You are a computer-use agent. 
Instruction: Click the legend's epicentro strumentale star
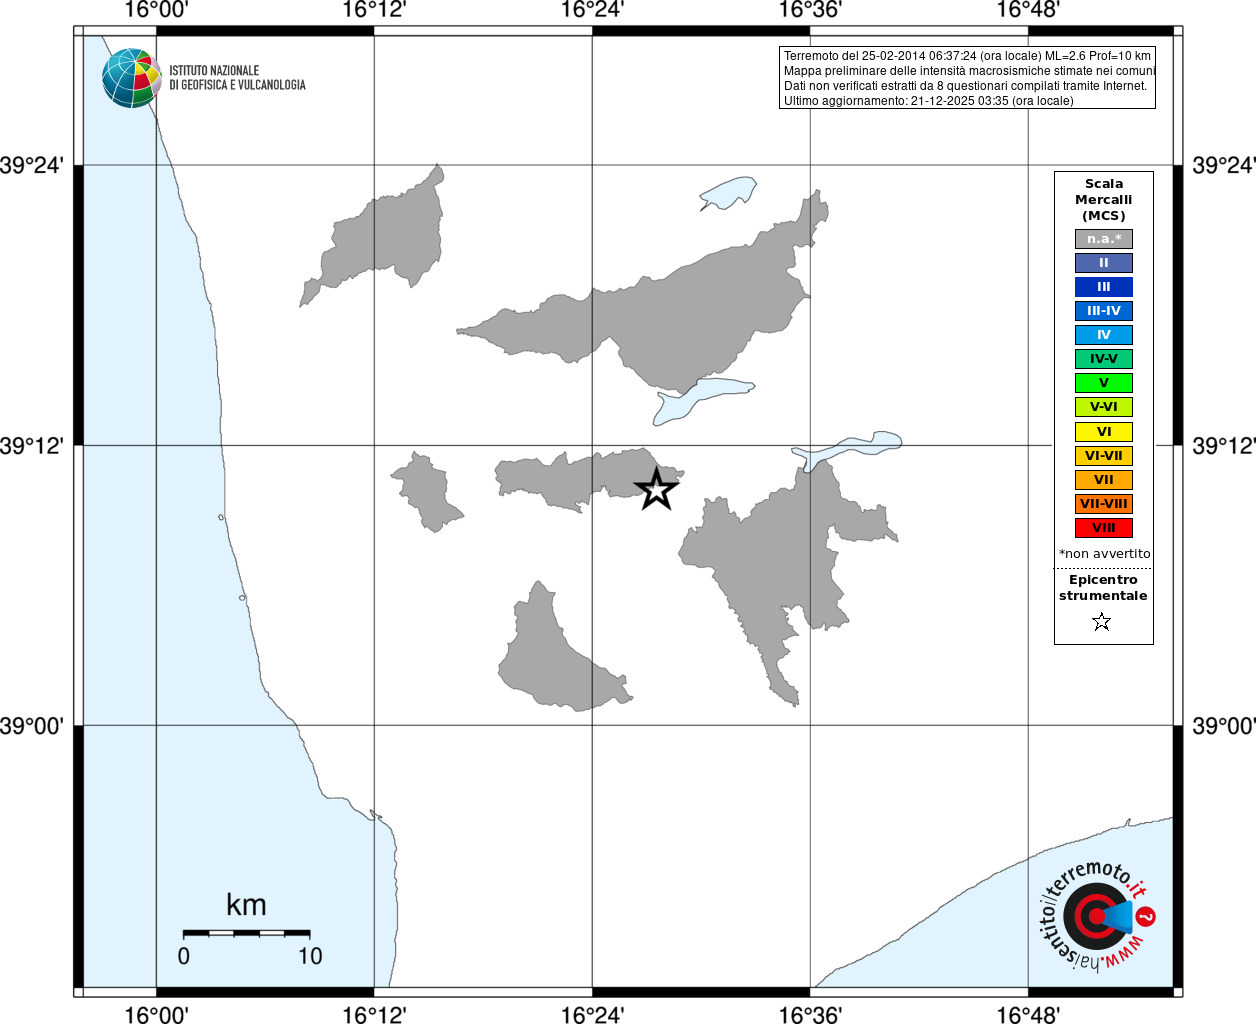(1102, 622)
